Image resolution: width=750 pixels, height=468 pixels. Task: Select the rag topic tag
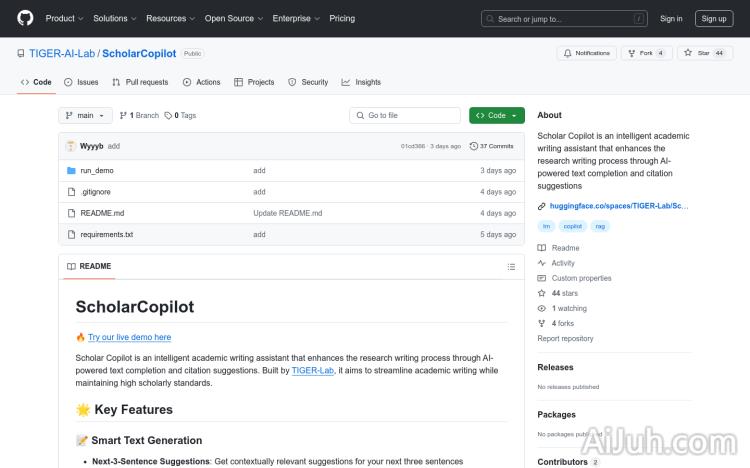600,226
